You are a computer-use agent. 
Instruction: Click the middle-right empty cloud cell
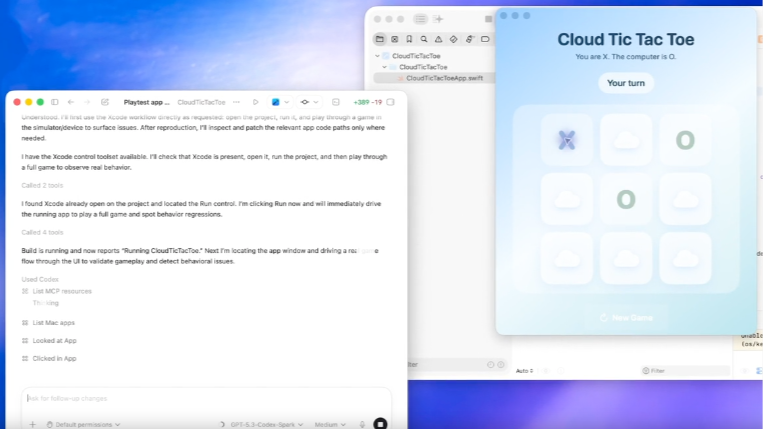point(685,199)
